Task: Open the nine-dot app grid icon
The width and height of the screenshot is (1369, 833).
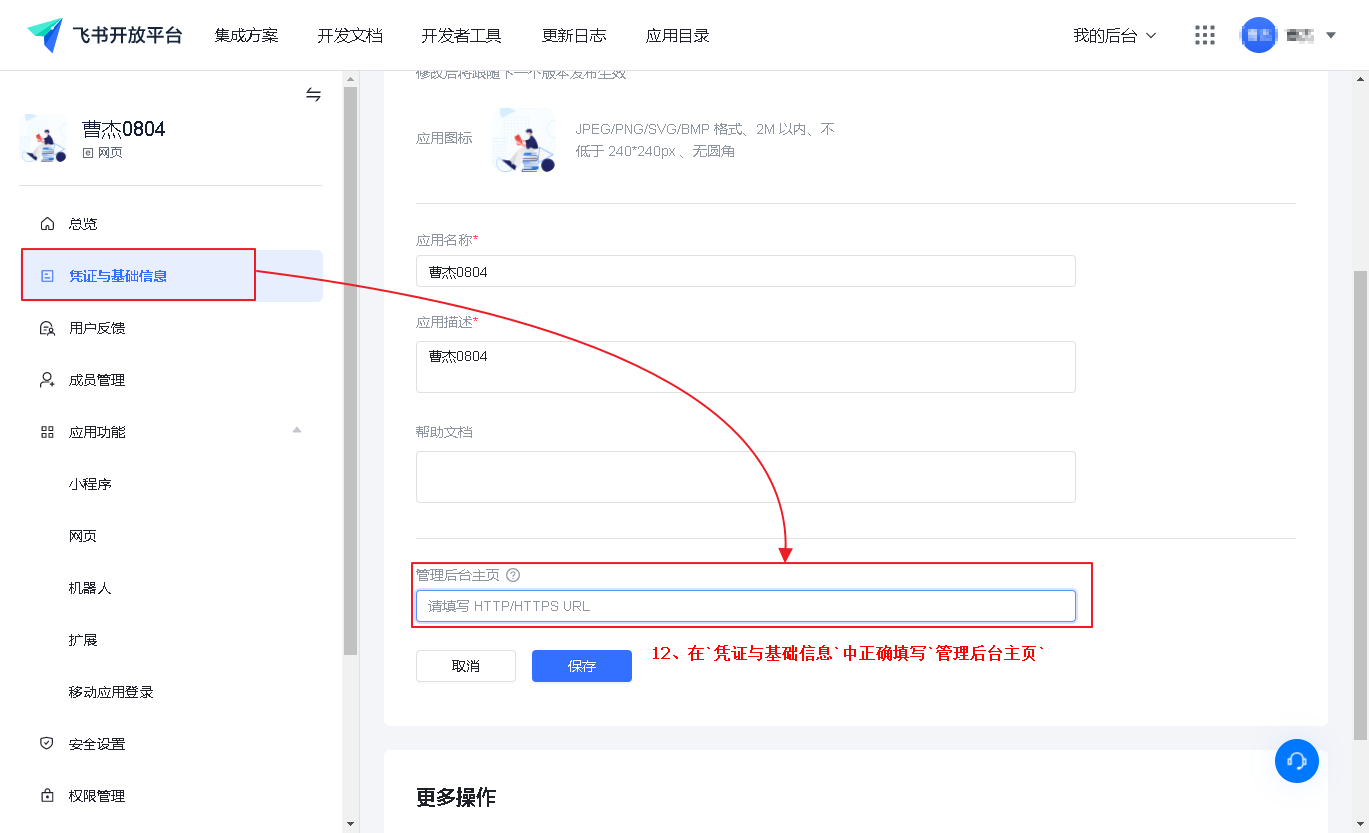Action: pos(1205,35)
